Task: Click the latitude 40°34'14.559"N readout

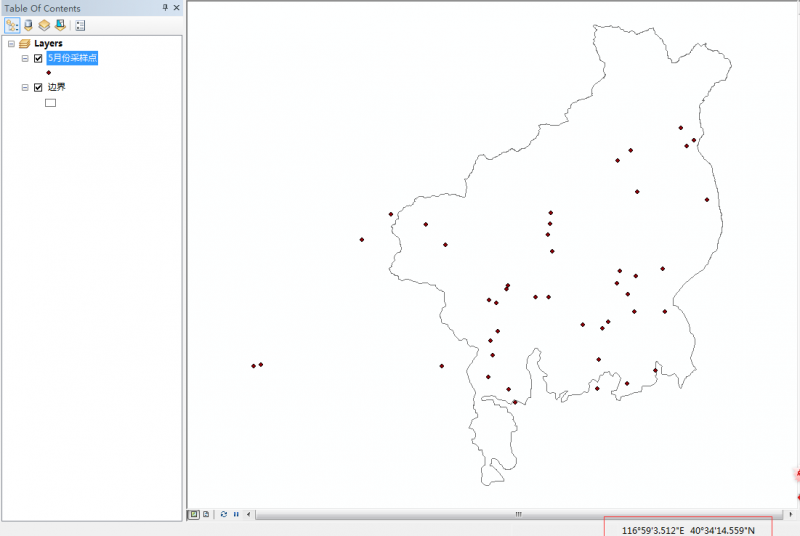Action: click(722, 530)
